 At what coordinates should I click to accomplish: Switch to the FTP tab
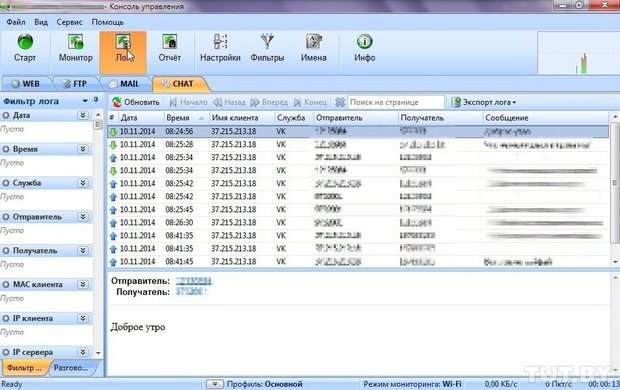pos(75,84)
